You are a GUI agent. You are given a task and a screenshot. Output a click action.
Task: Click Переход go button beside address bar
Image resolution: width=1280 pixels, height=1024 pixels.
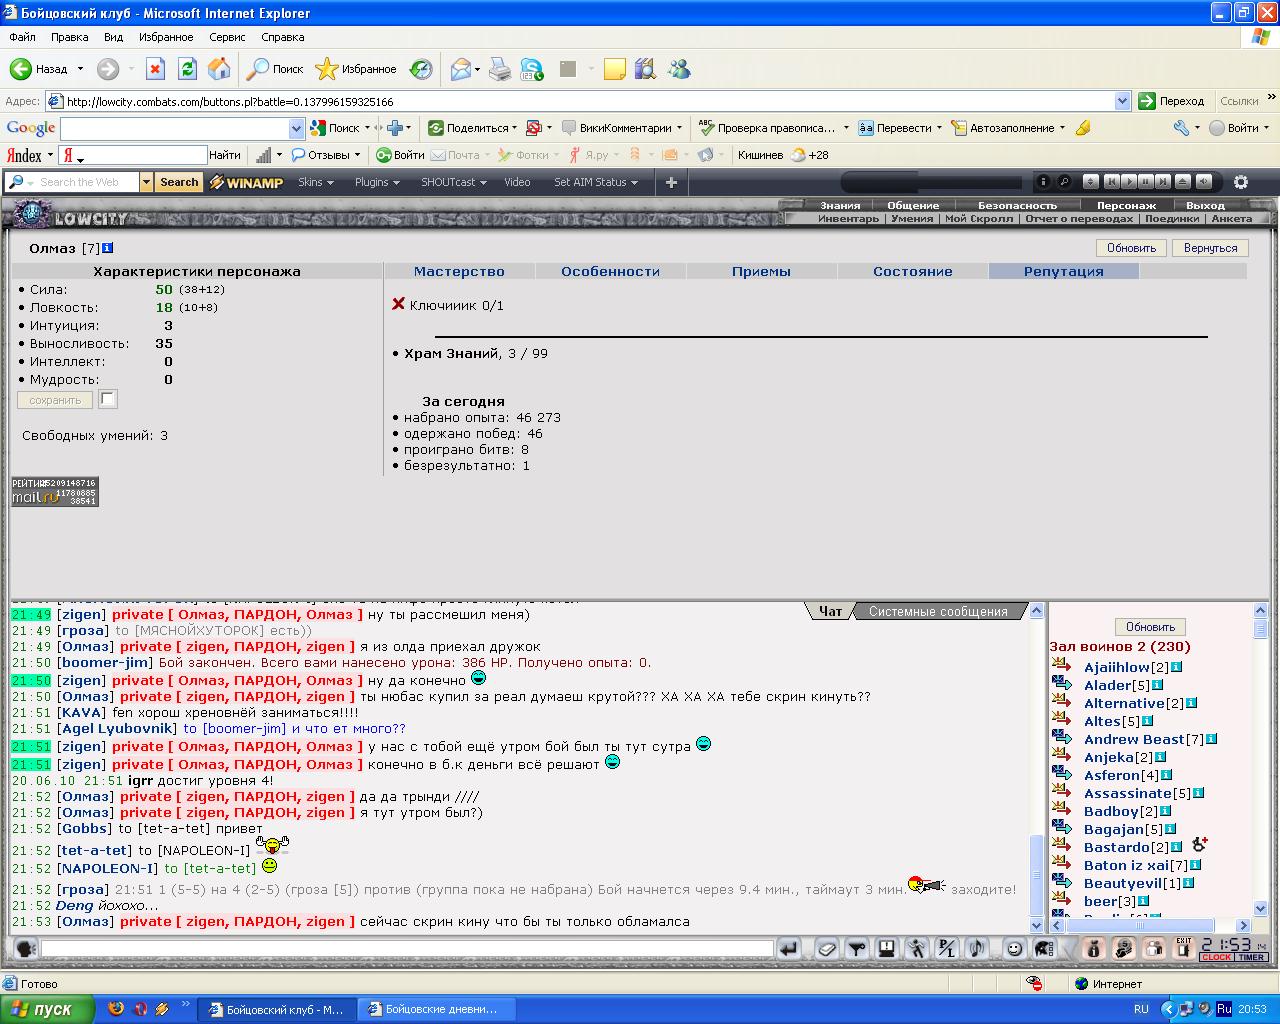click(1171, 101)
